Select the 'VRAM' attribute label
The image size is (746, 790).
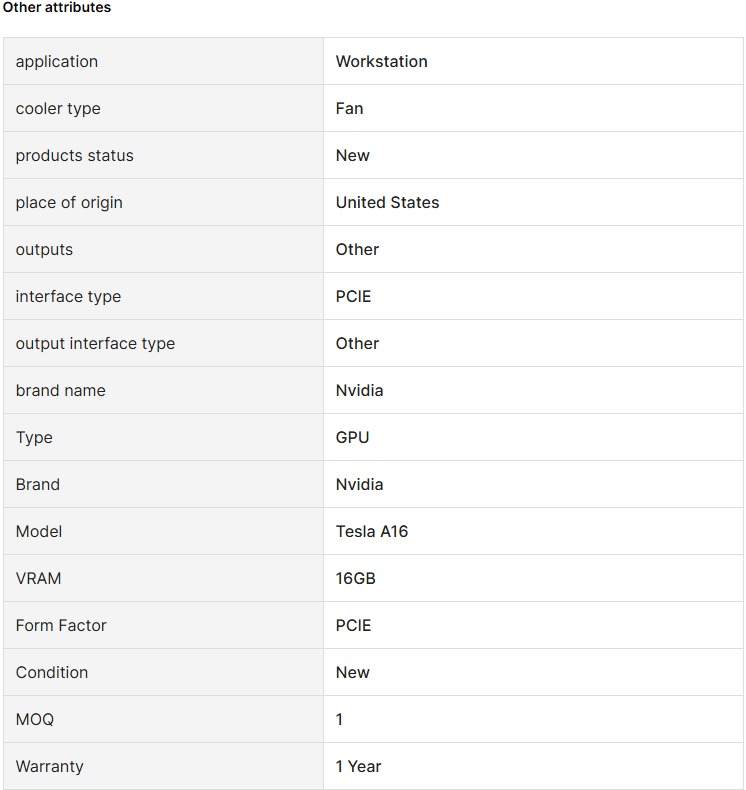[x=38, y=578]
